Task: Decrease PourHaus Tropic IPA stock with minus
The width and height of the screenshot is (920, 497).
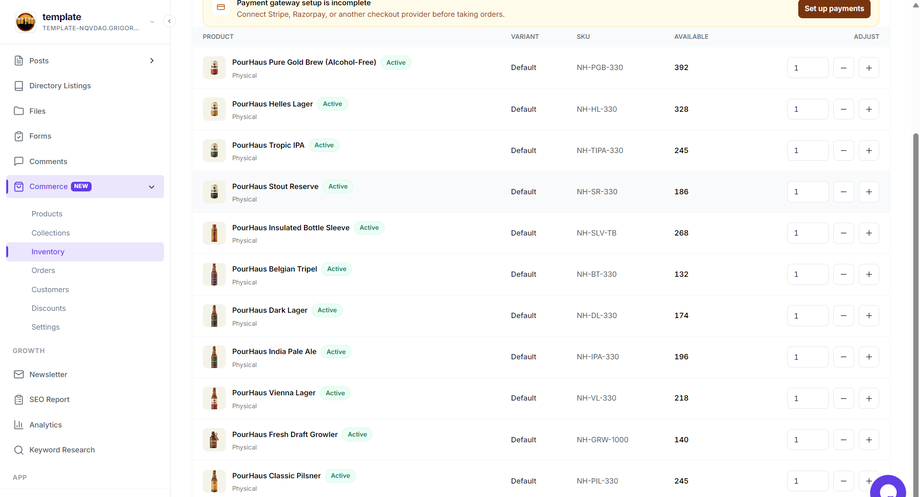Action: tap(843, 151)
